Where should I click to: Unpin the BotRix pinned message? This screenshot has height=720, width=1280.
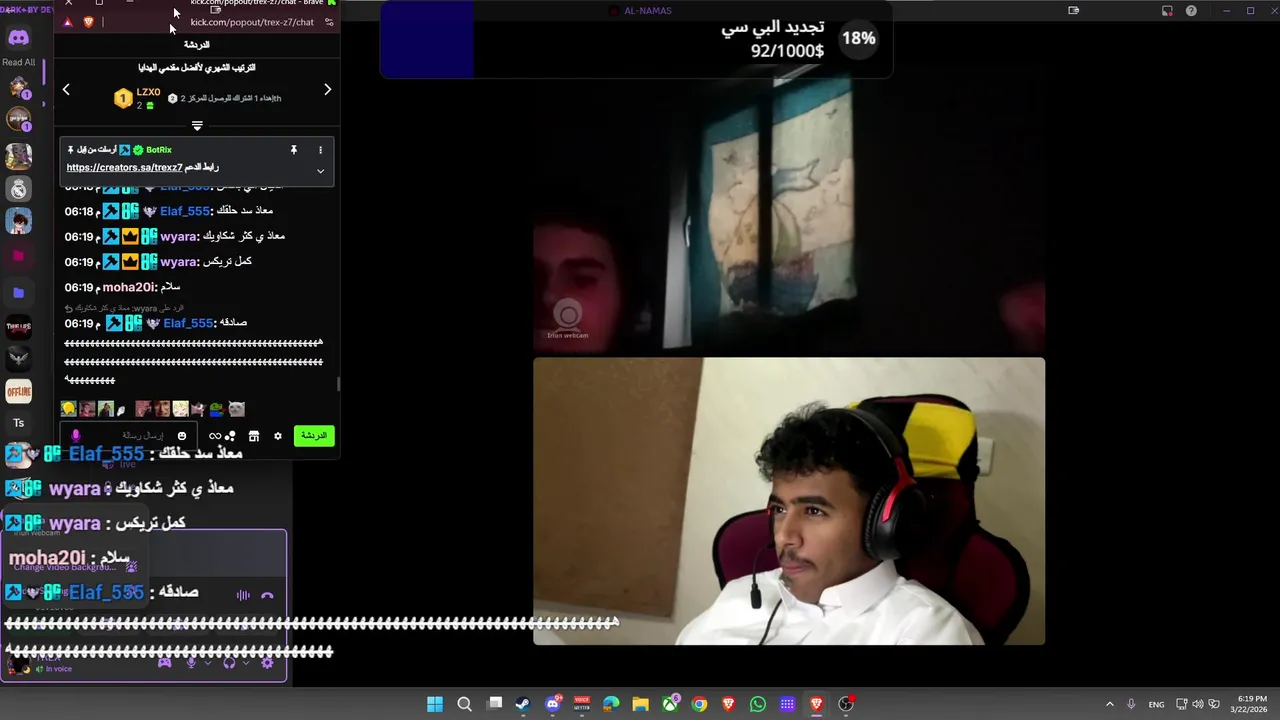click(x=294, y=150)
